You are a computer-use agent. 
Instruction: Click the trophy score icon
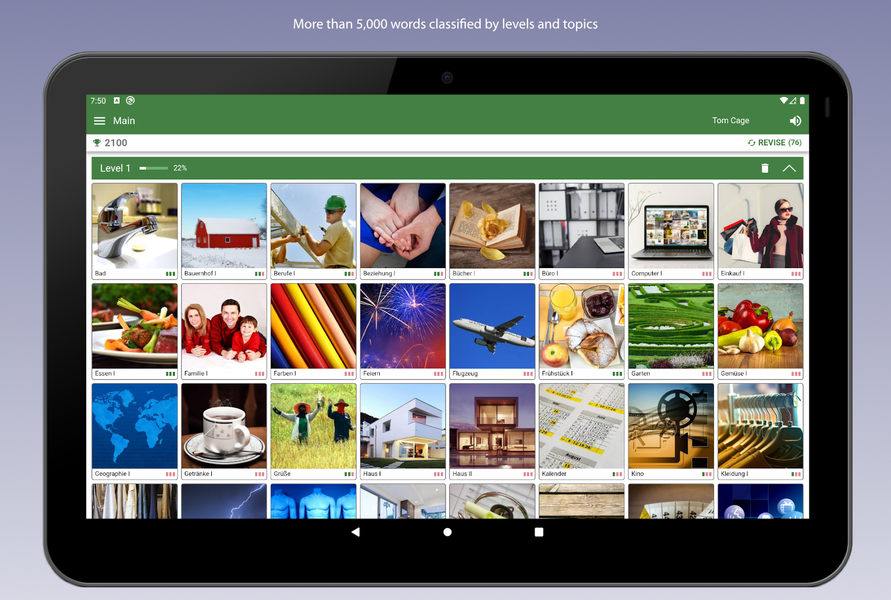(97, 143)
